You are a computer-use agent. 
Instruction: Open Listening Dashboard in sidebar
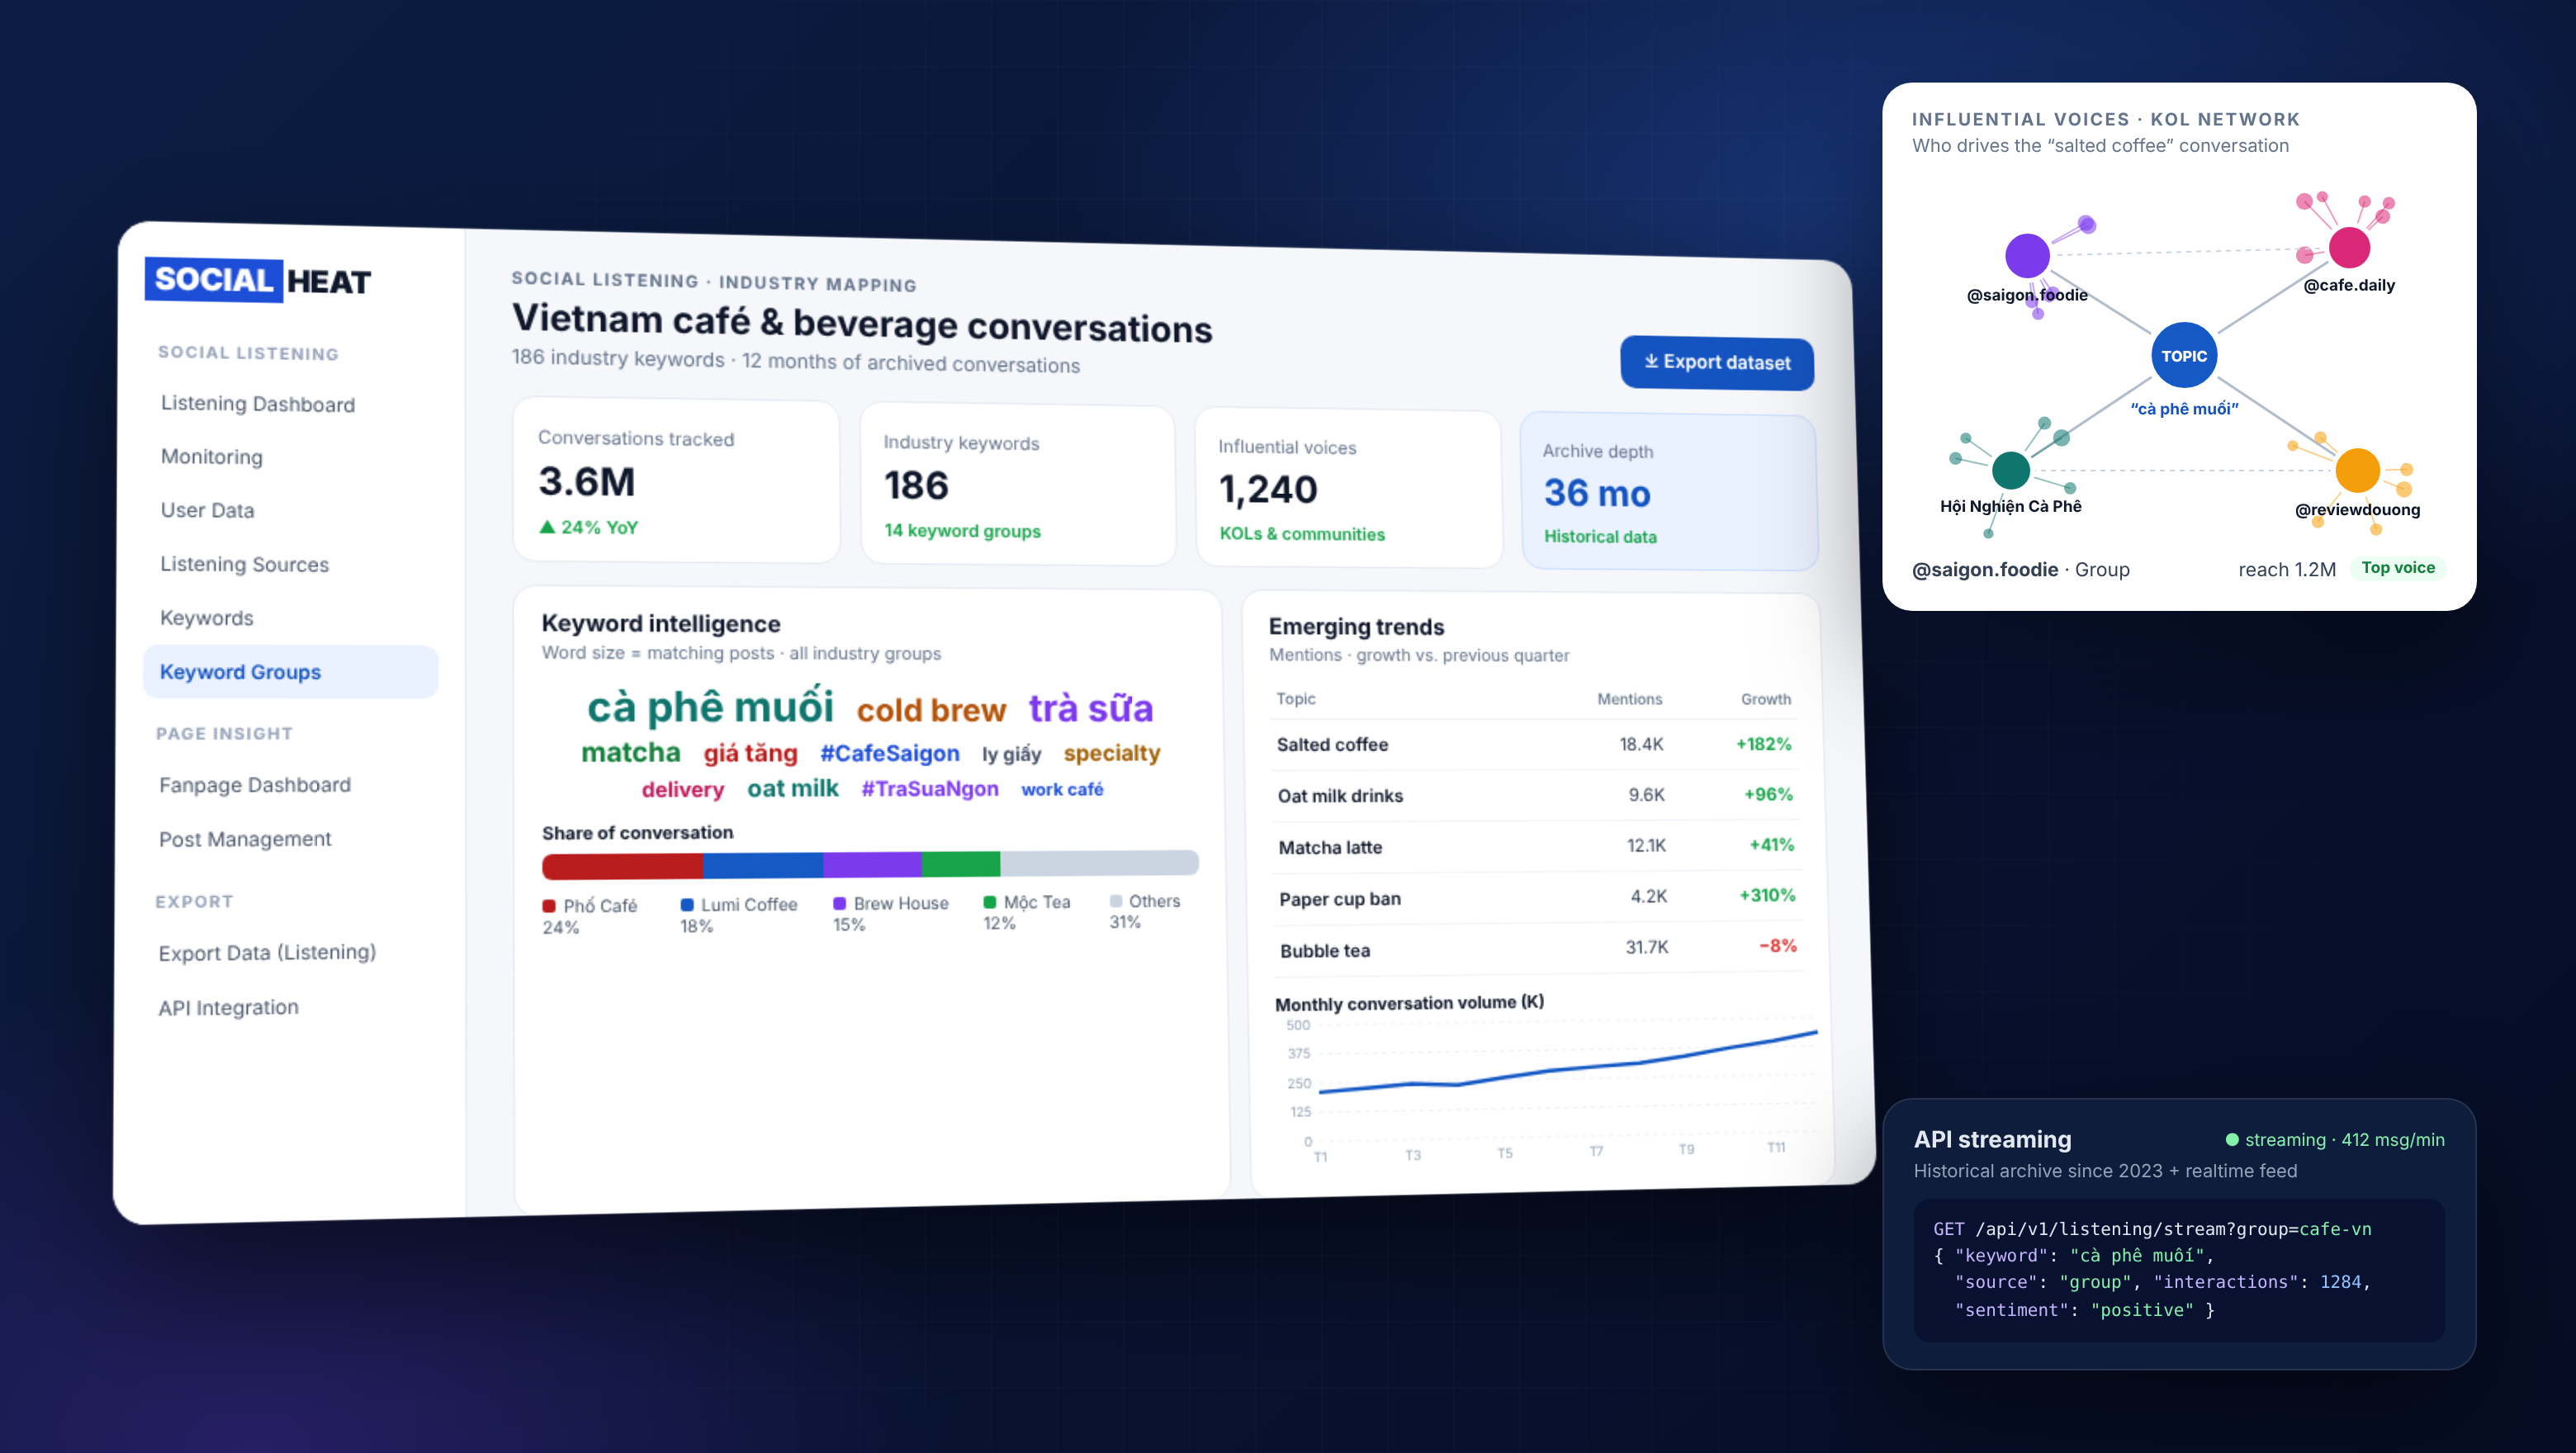258,404
